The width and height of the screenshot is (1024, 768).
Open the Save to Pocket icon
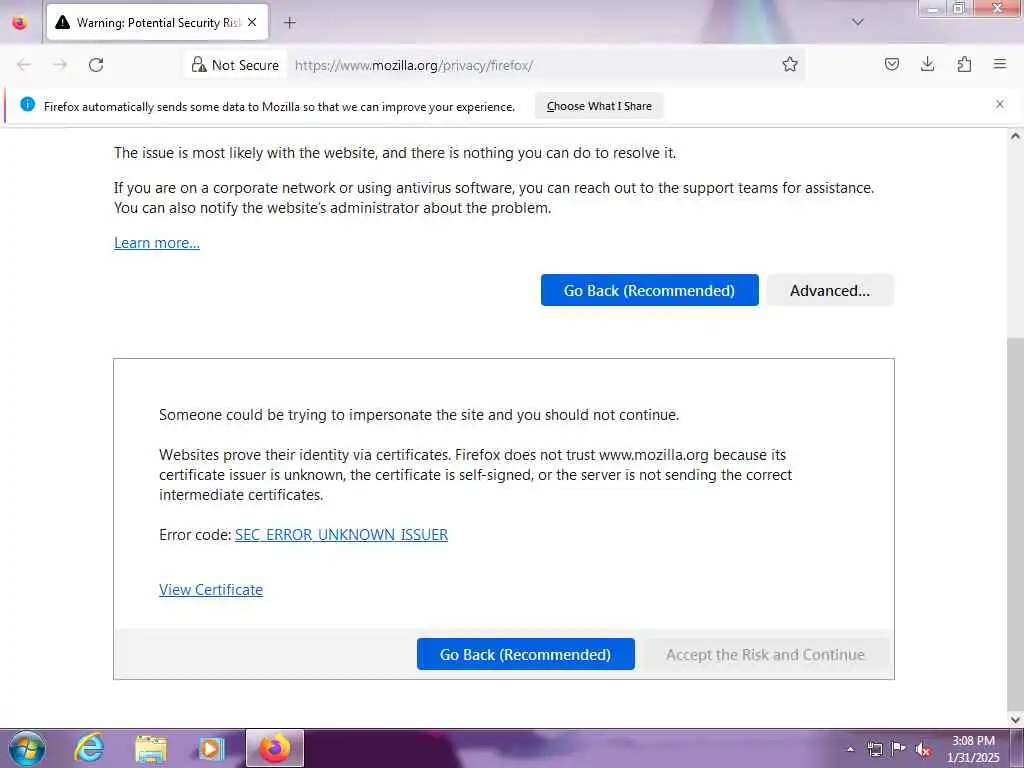click(891, 65)
